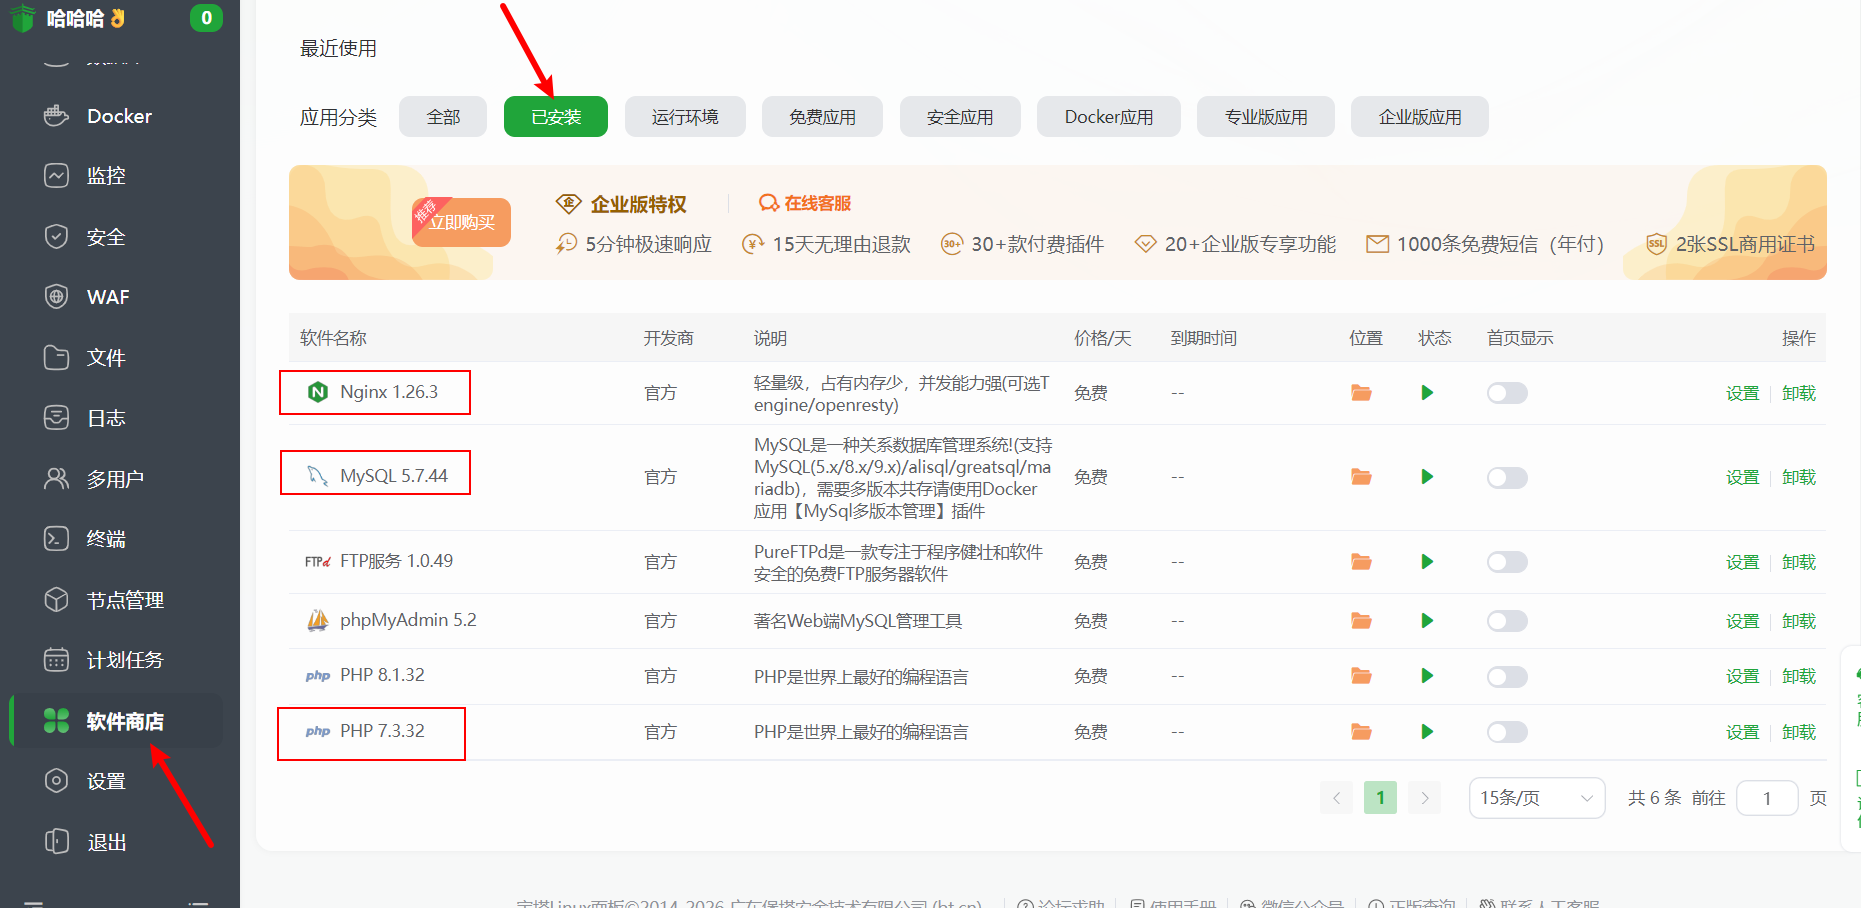Click the running status icon for Nginx
Viewport: 1861px width, 908px height.
pyautogui.click(x=1427, y=393)
